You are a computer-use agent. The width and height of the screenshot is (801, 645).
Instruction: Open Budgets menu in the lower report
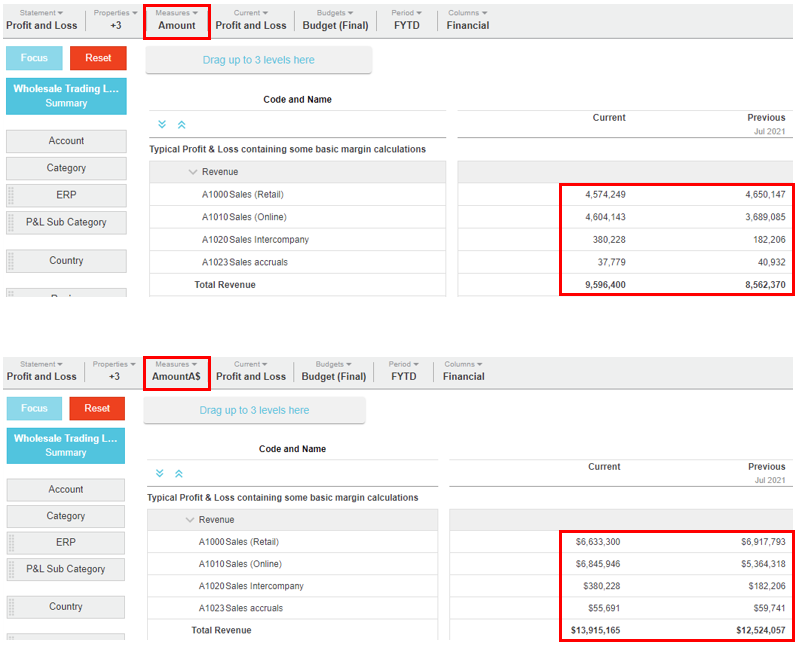333,370
